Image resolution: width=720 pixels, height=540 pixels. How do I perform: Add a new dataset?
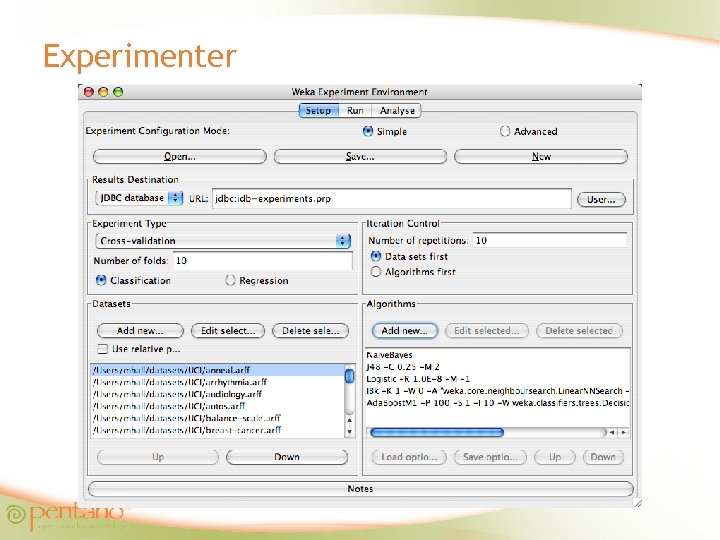pos(140,331)
